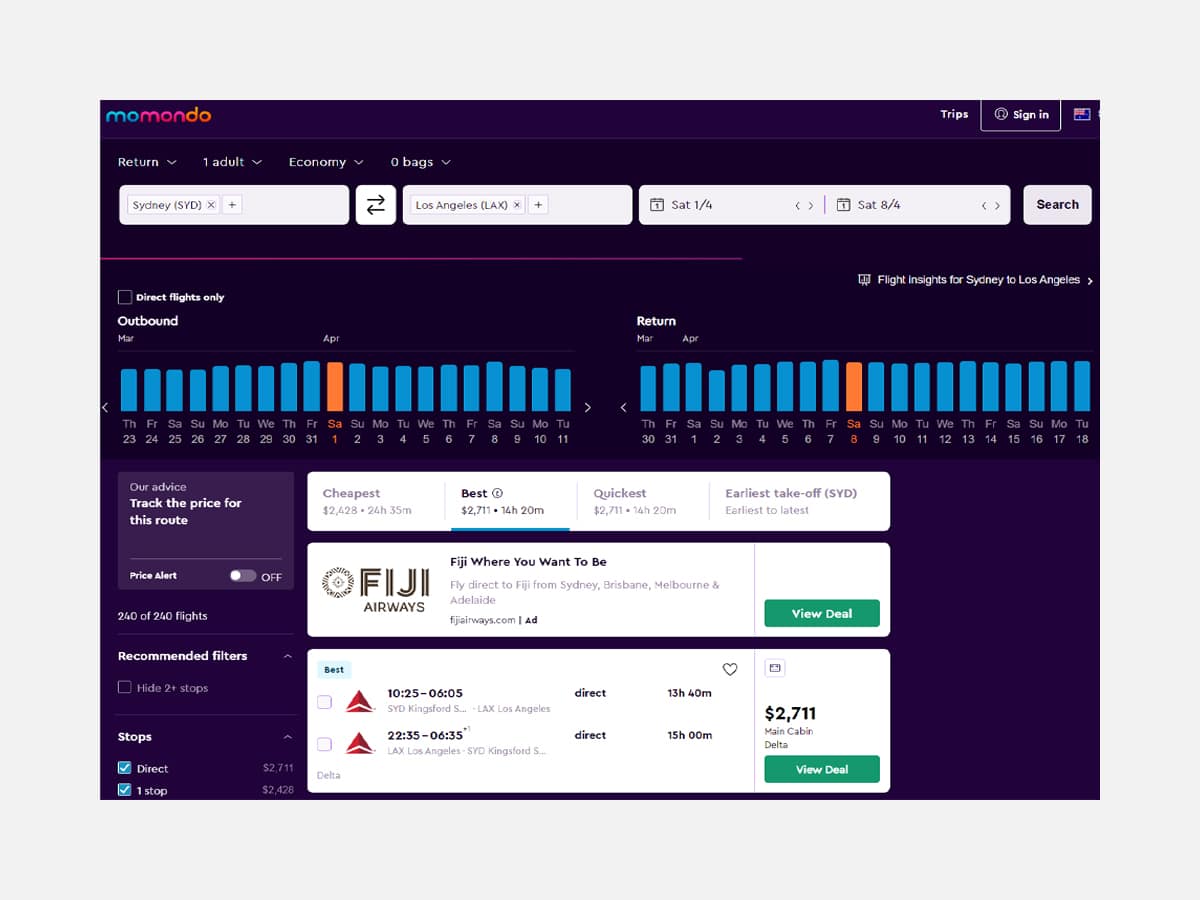Screen dimensions: 1200x900
Task: Click the momondo logo
Action: (159, 115)
